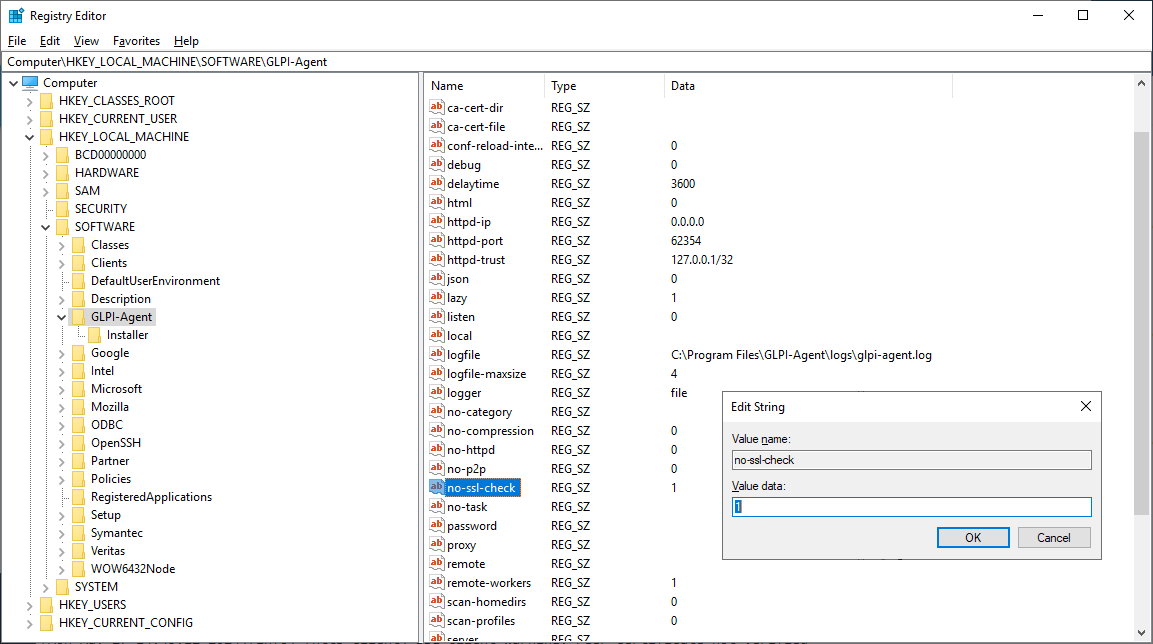Image resolution: width=1153 pixels, height=644 pixels.
Task: Click the listen string value icon
Action: pos(437,317)
